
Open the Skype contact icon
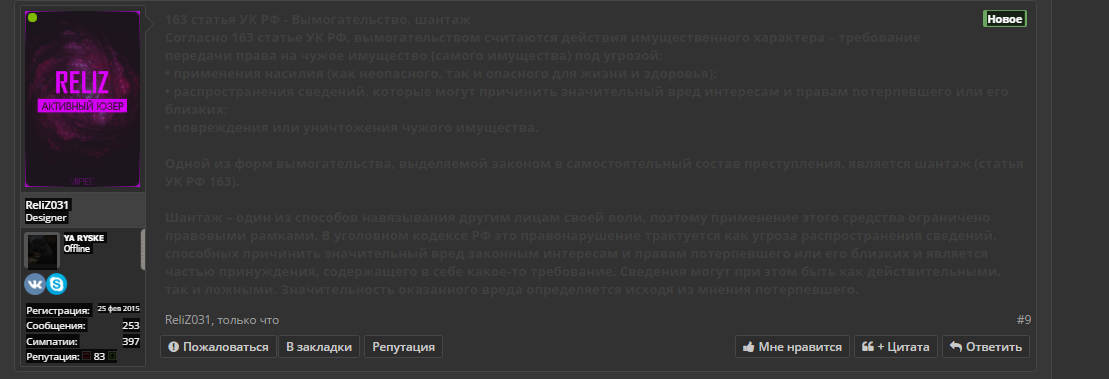57,284
